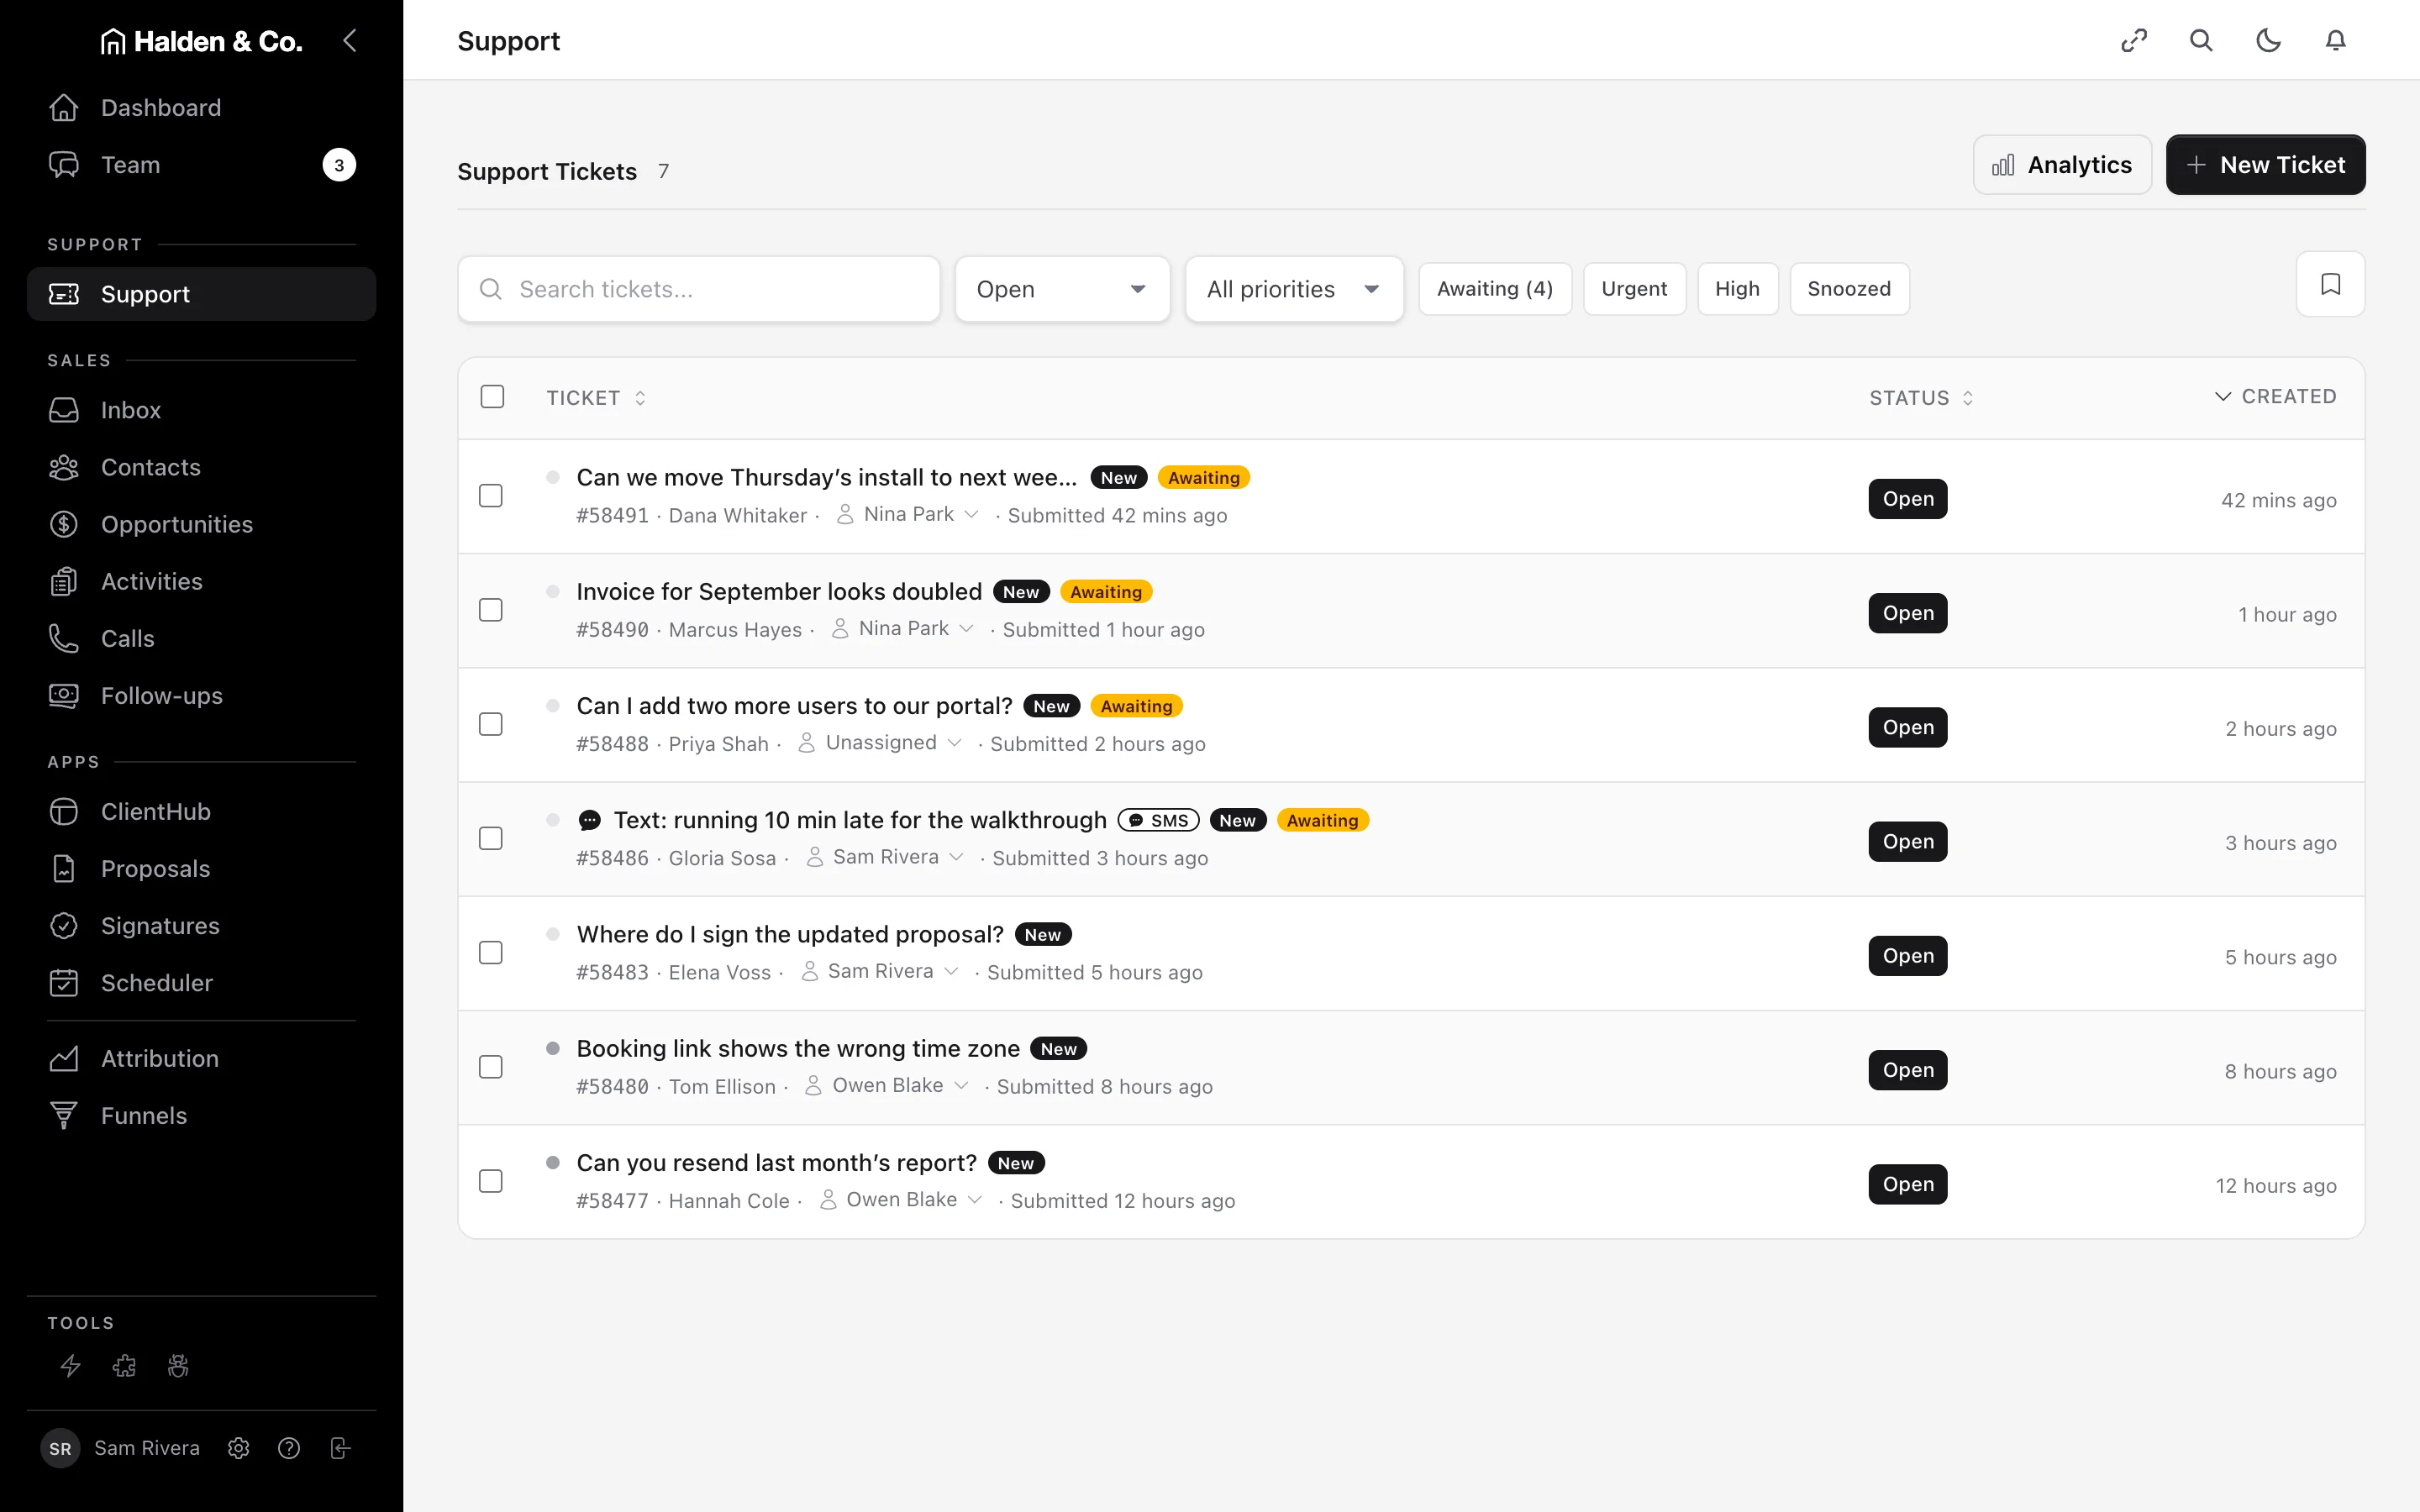Click the SR user avatar
This screenshot has height=1512, width=2420.
point(60,1448)
